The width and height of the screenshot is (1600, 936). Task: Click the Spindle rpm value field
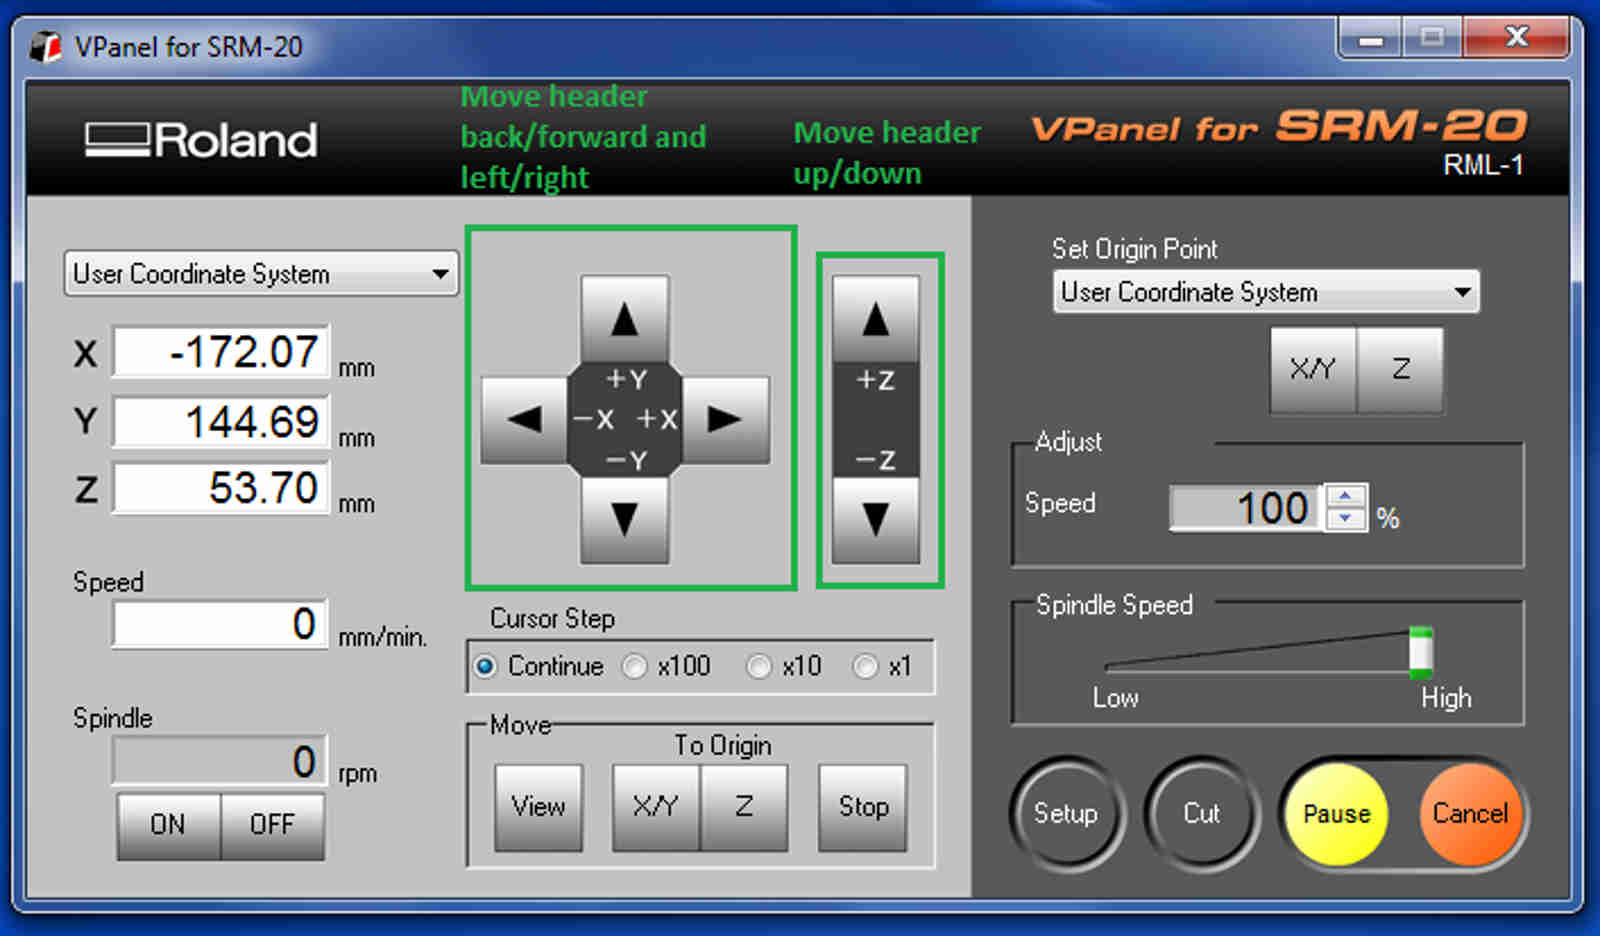click(x=220, y=762)
